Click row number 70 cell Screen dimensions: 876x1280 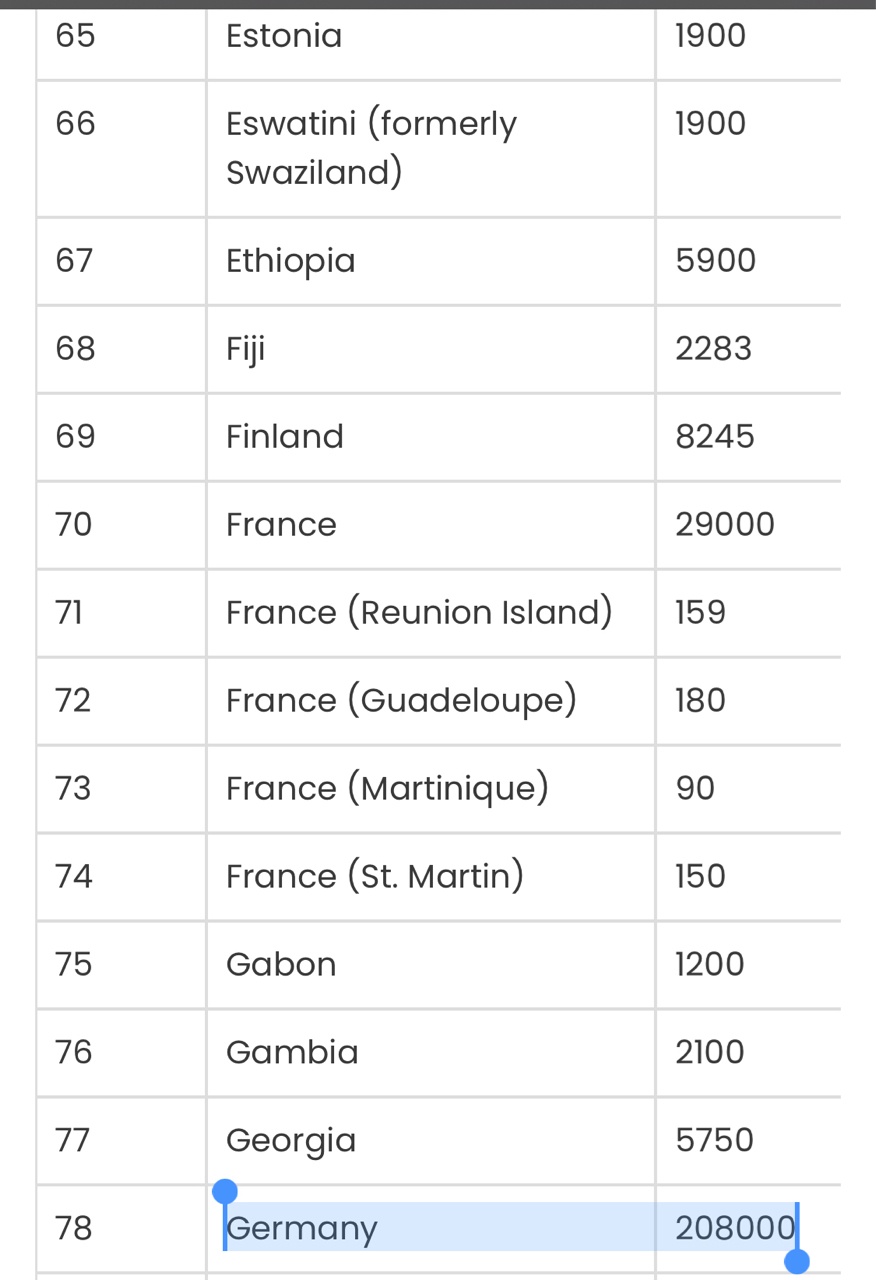[74, 525]
